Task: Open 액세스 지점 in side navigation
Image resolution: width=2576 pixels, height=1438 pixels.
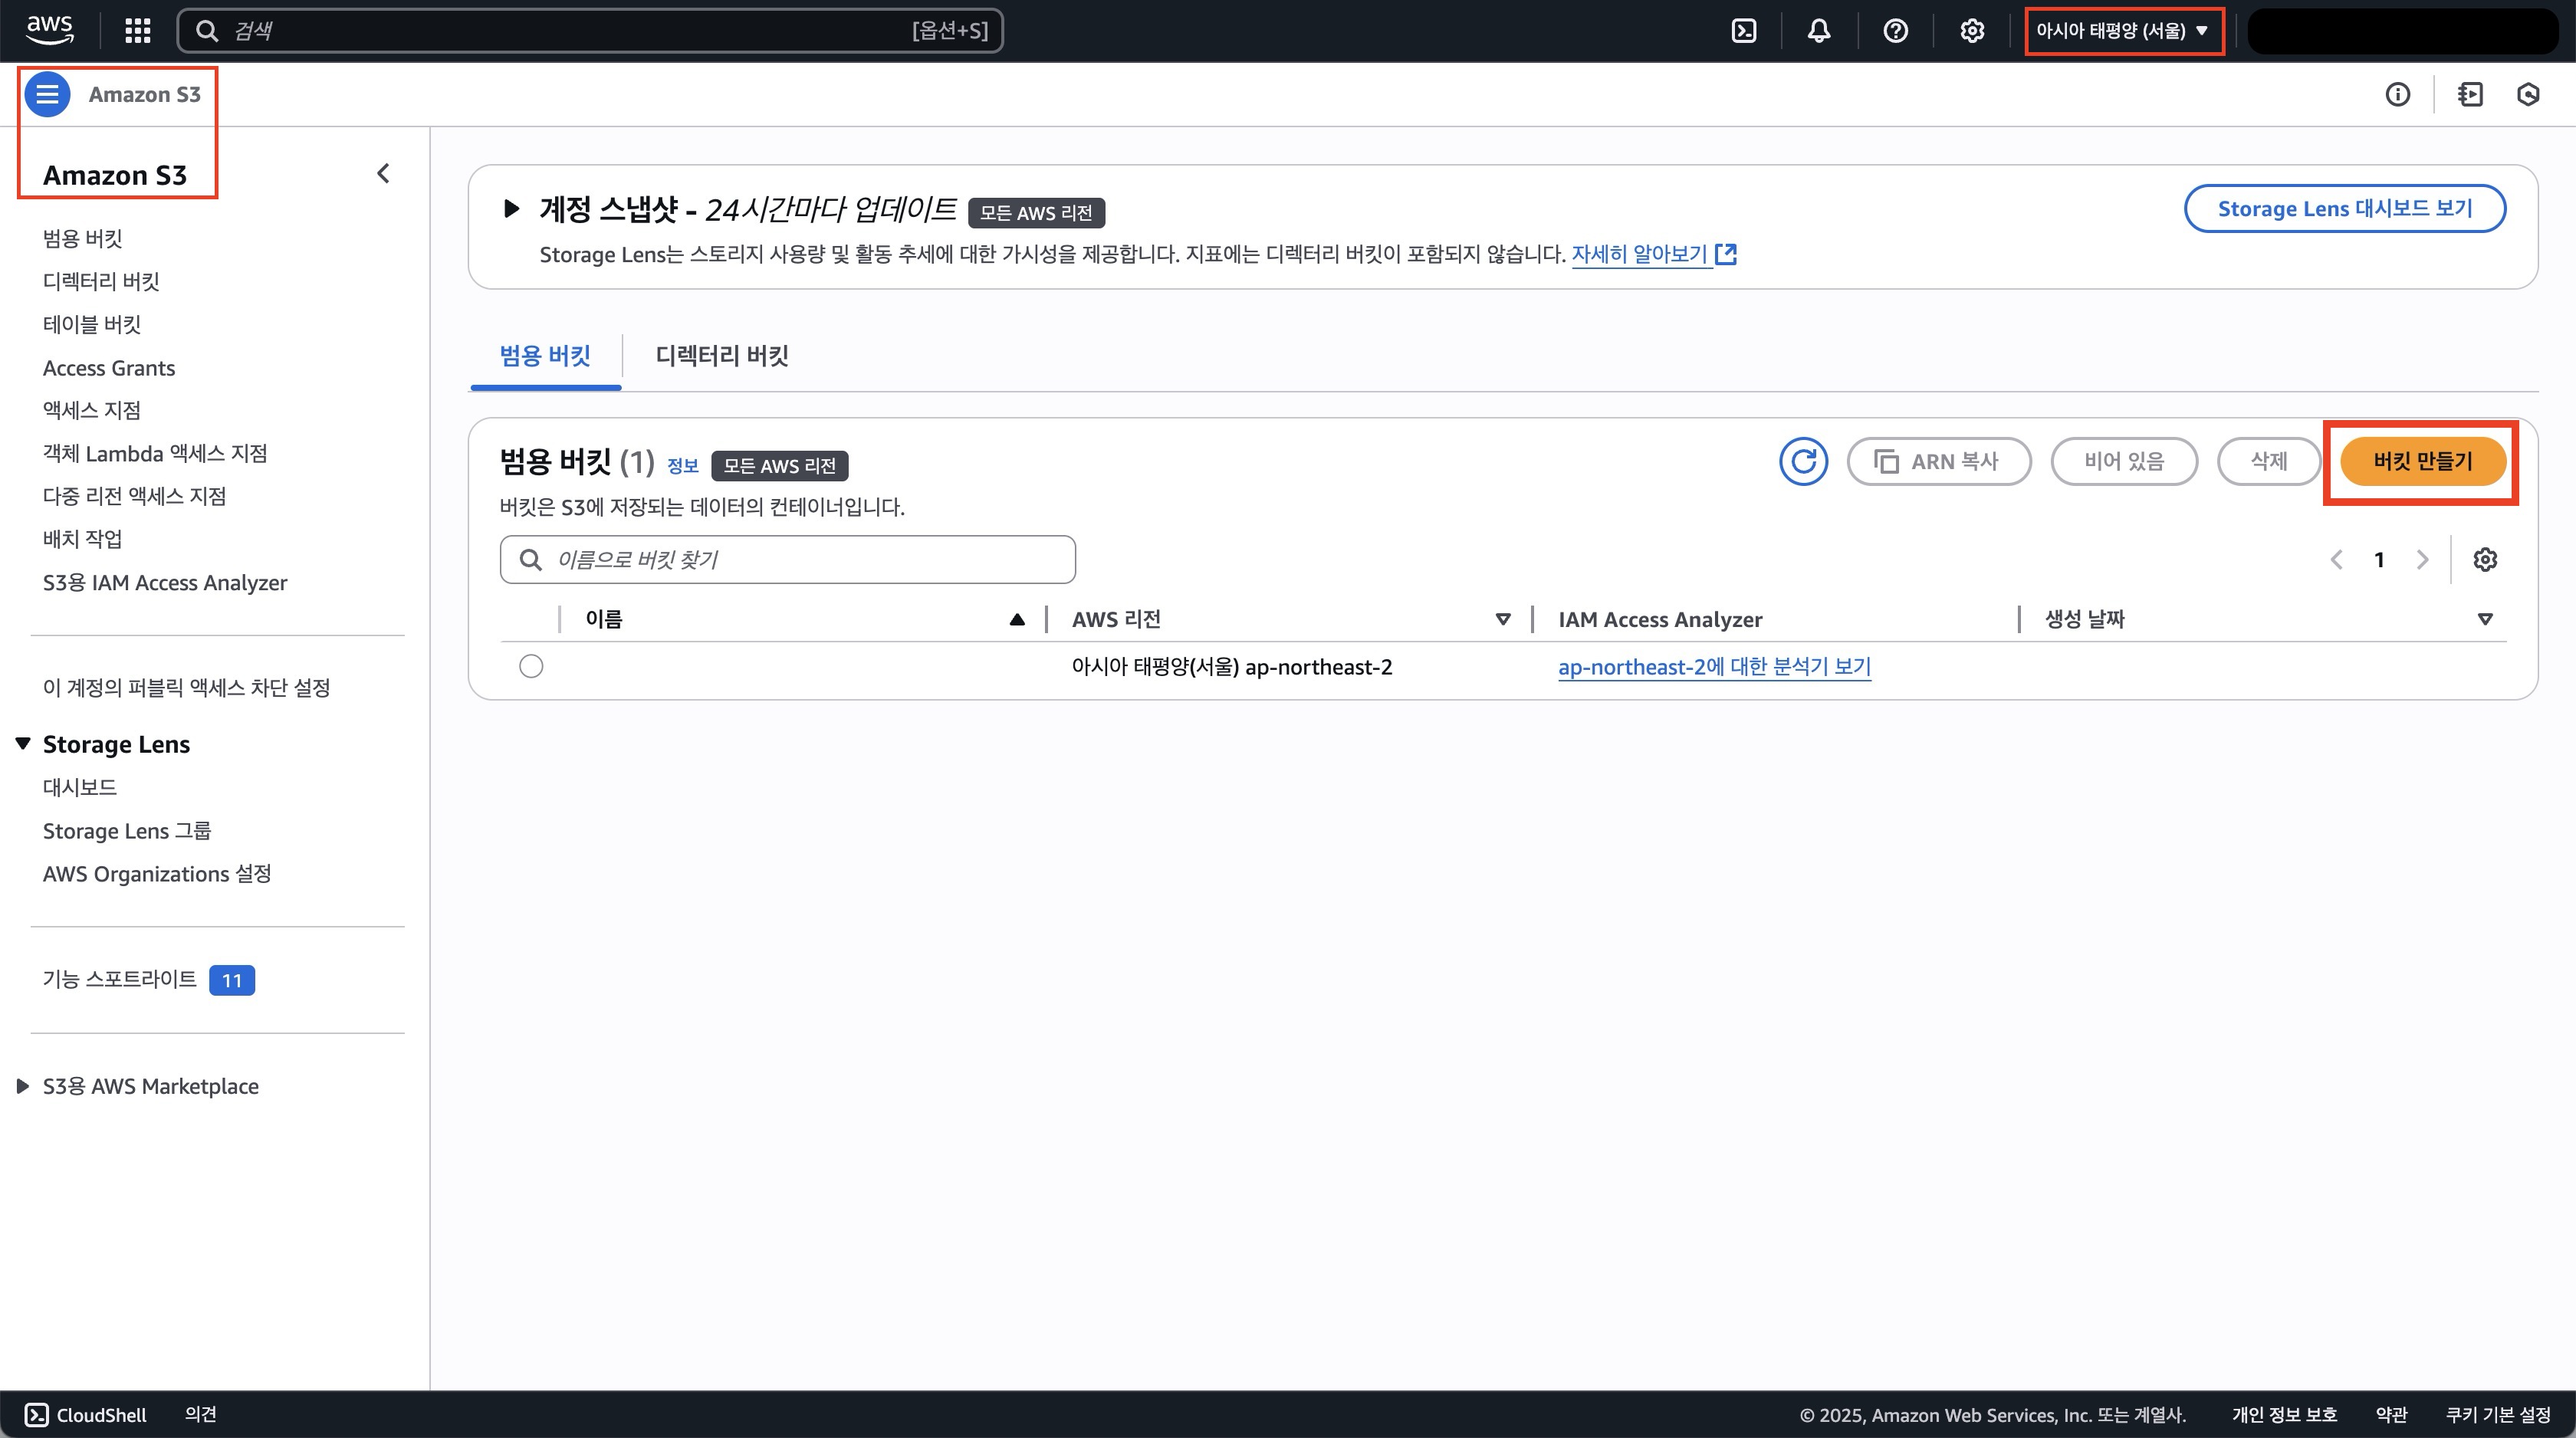Action: pyautogui.click(x=92, y=410)
